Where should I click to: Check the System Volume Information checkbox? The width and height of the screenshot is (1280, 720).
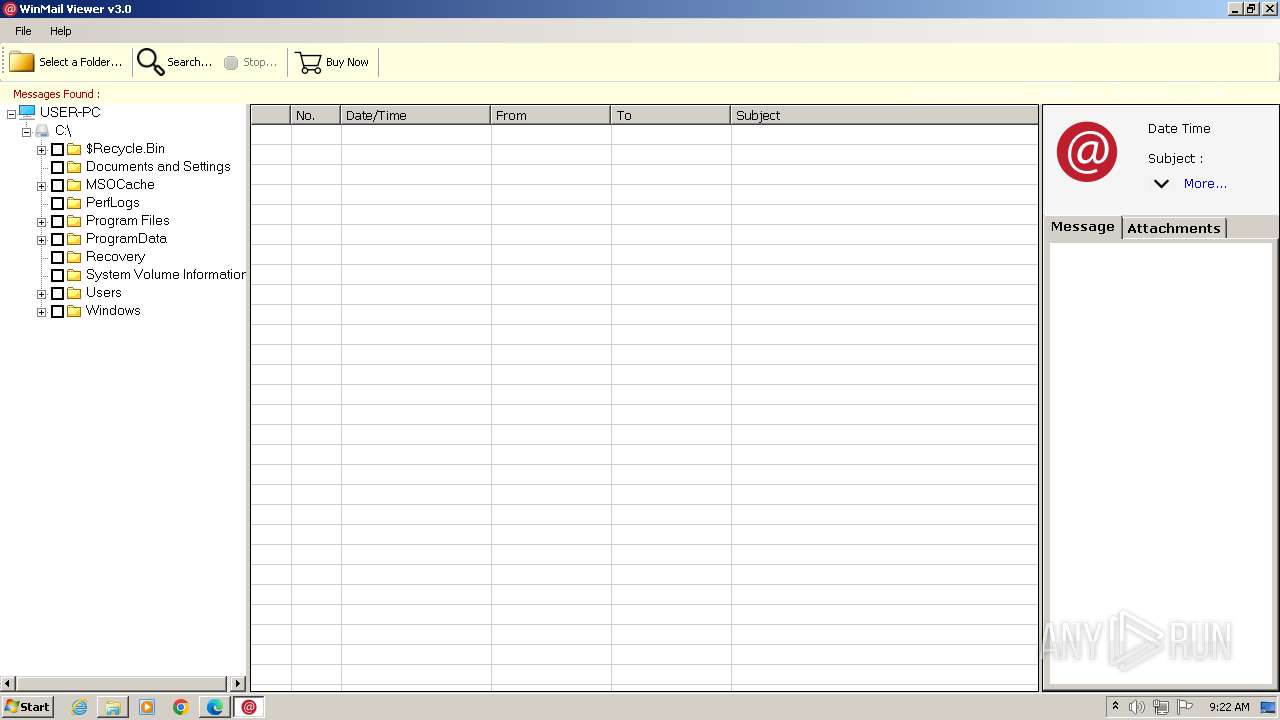pos(57,275)
